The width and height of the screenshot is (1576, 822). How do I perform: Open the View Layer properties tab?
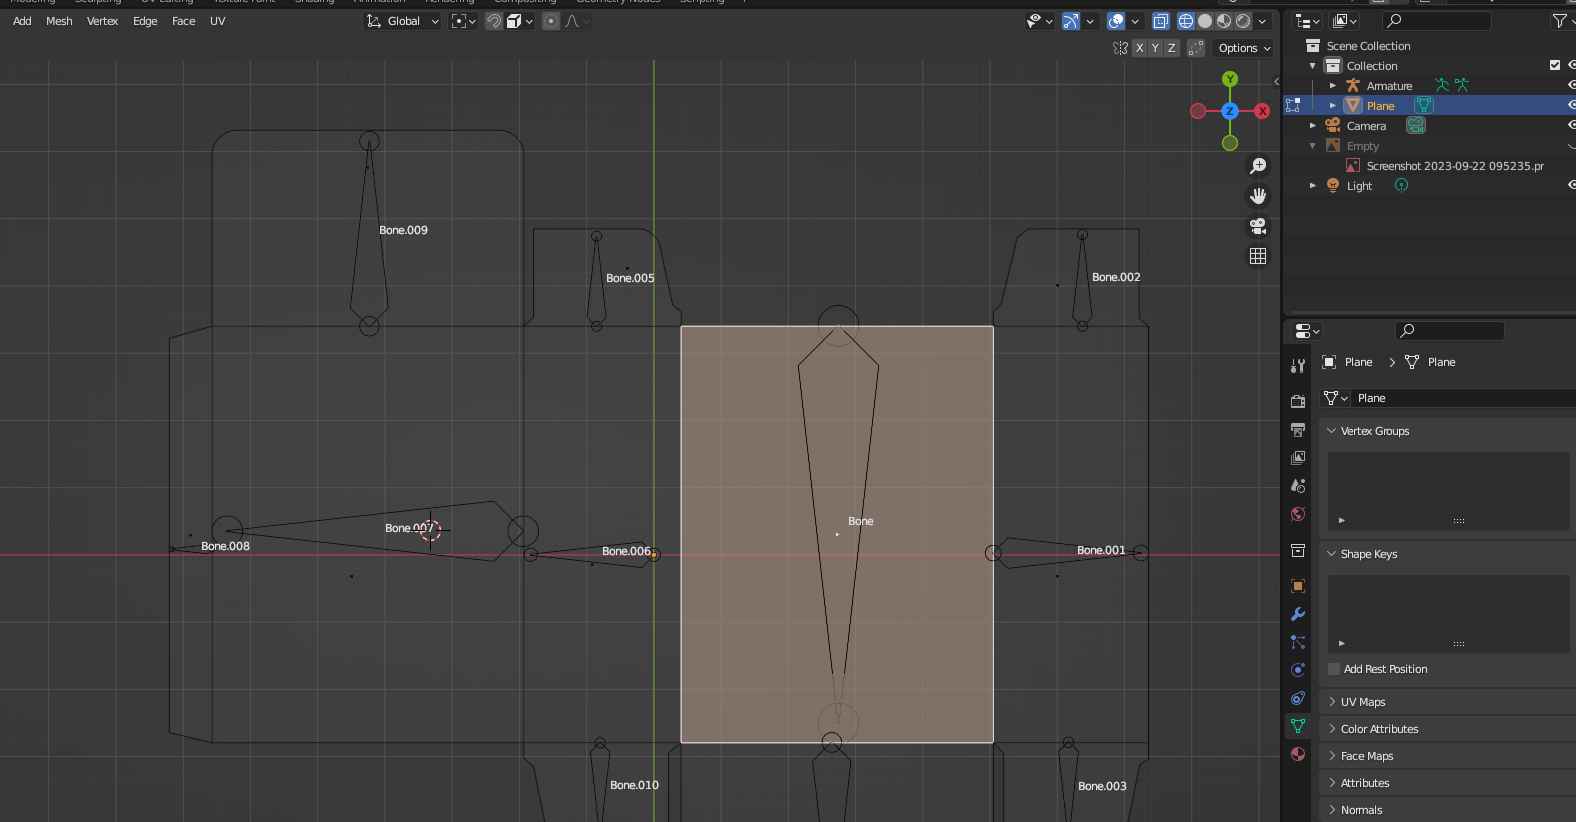[x=1298, y=457]
